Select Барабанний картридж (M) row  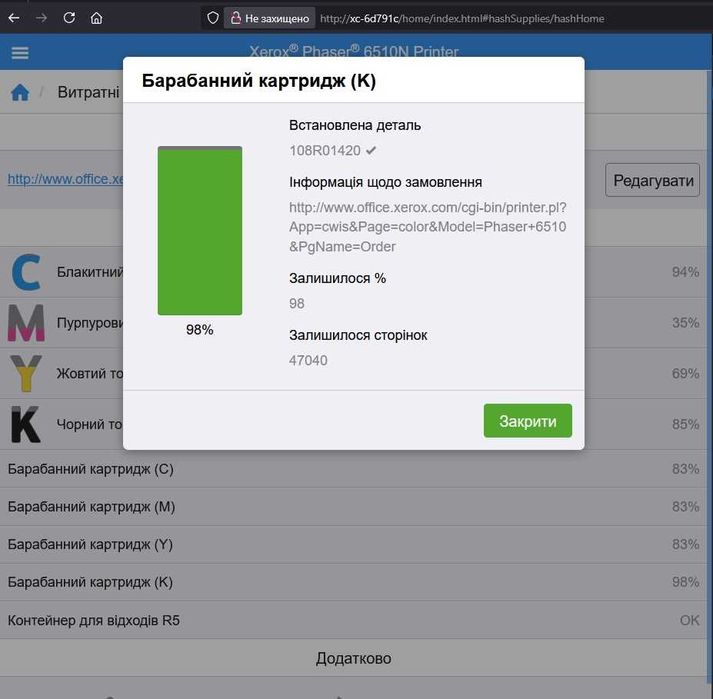[x=353, y=507]
